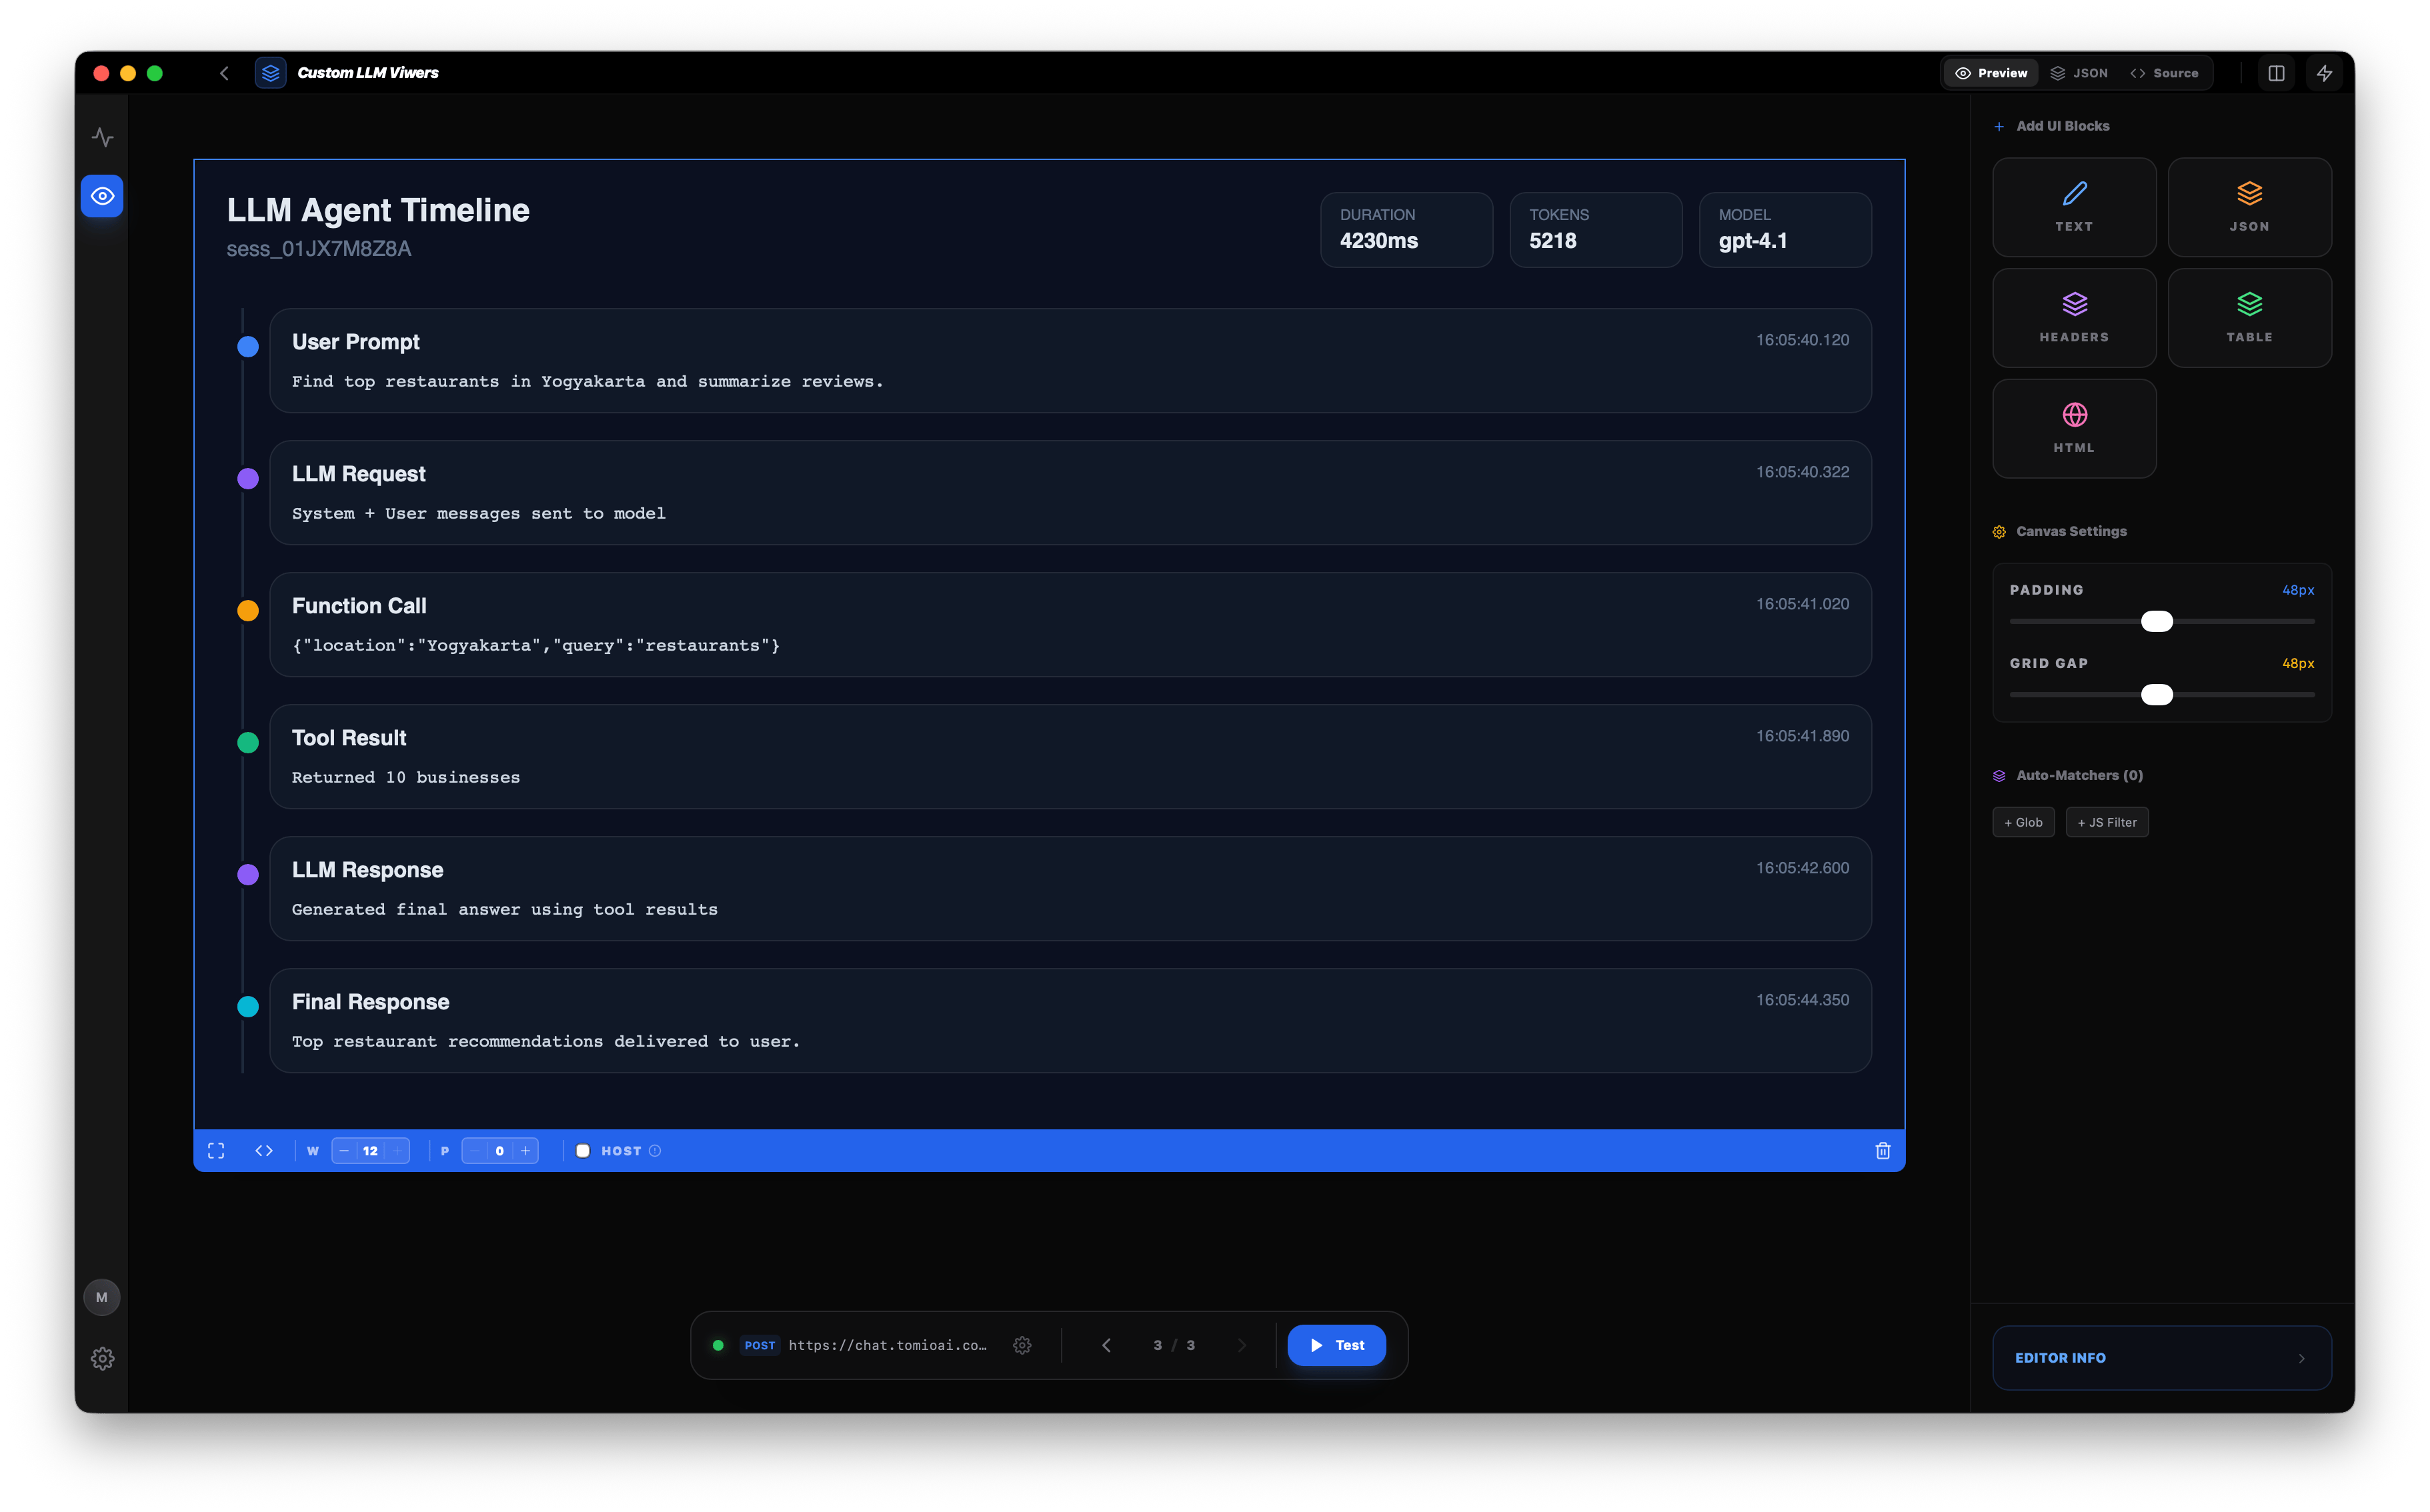Adjust the PADDING slider handle

pos(2157,621)
